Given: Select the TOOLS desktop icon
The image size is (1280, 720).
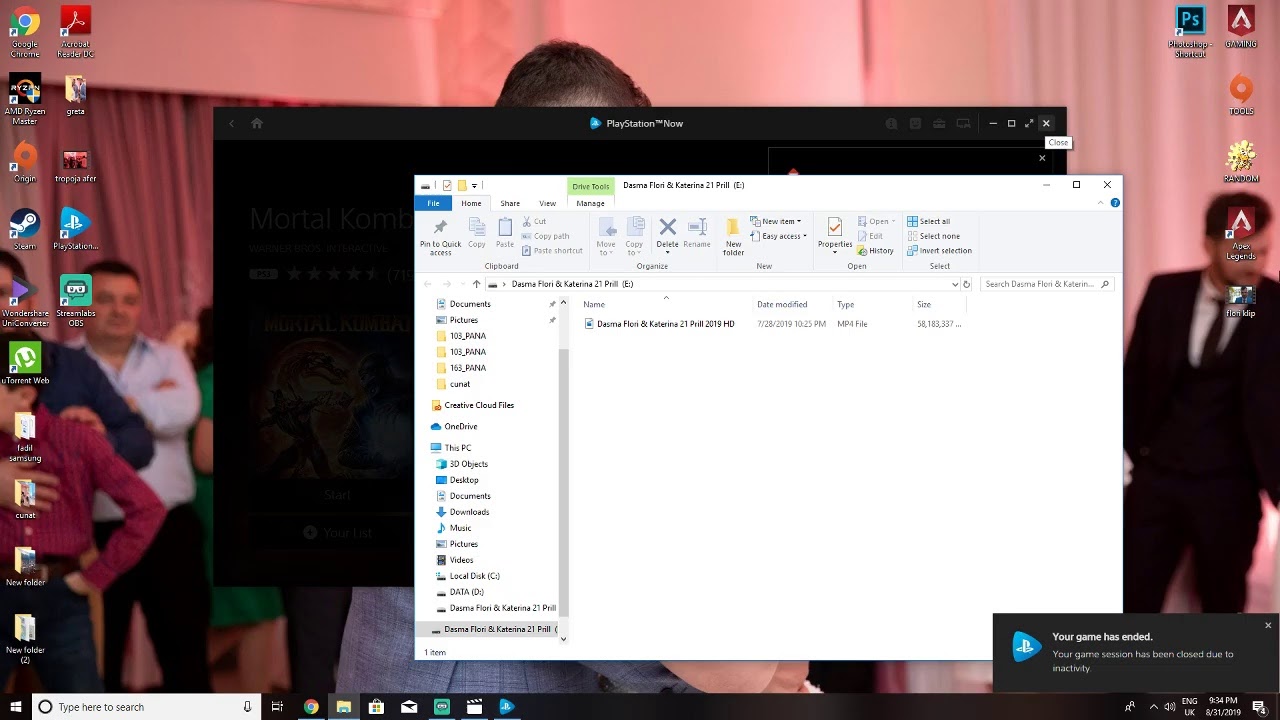Looking at the screenshot, I should 1241,95.
